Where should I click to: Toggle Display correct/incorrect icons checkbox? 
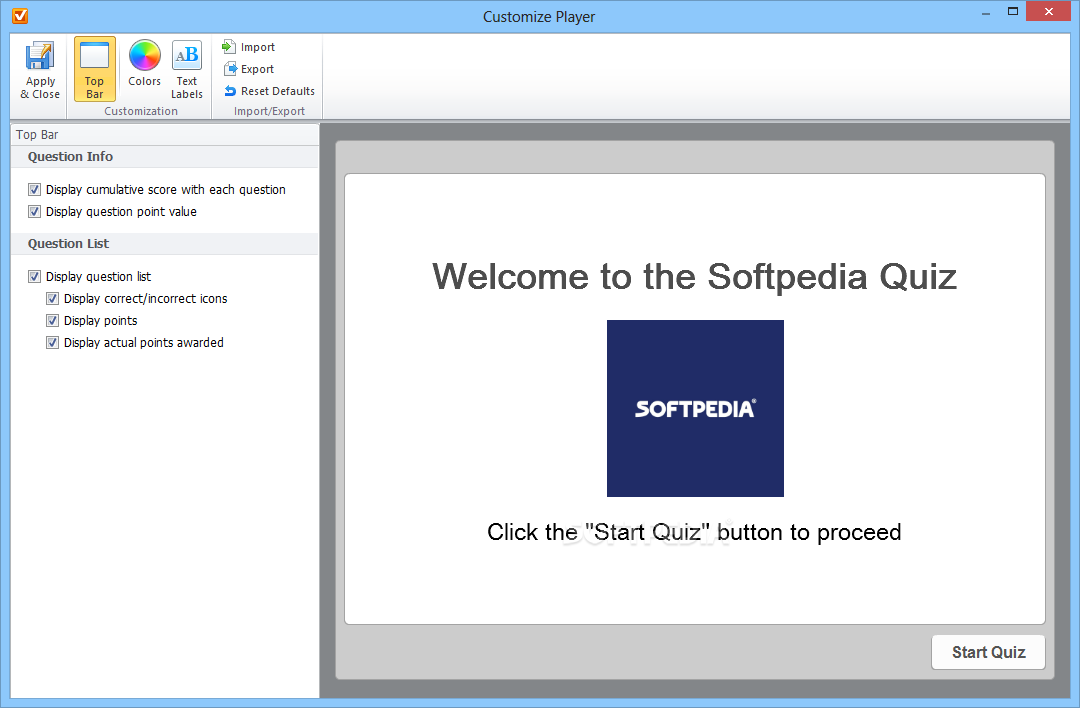coord(52,298)
